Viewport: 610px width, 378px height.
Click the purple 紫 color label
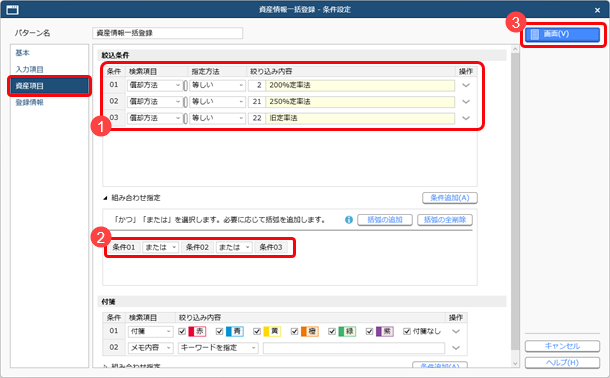385,331
